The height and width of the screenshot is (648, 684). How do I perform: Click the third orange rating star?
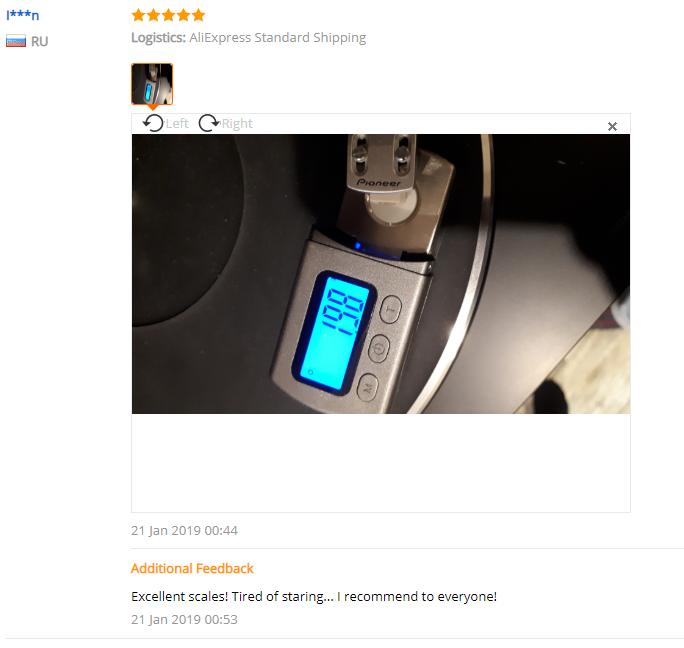[x=168, y=15]
